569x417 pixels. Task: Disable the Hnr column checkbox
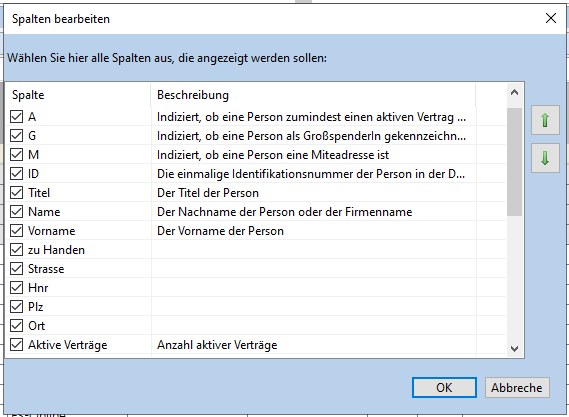pyautogui.click(x=16, y=288)
